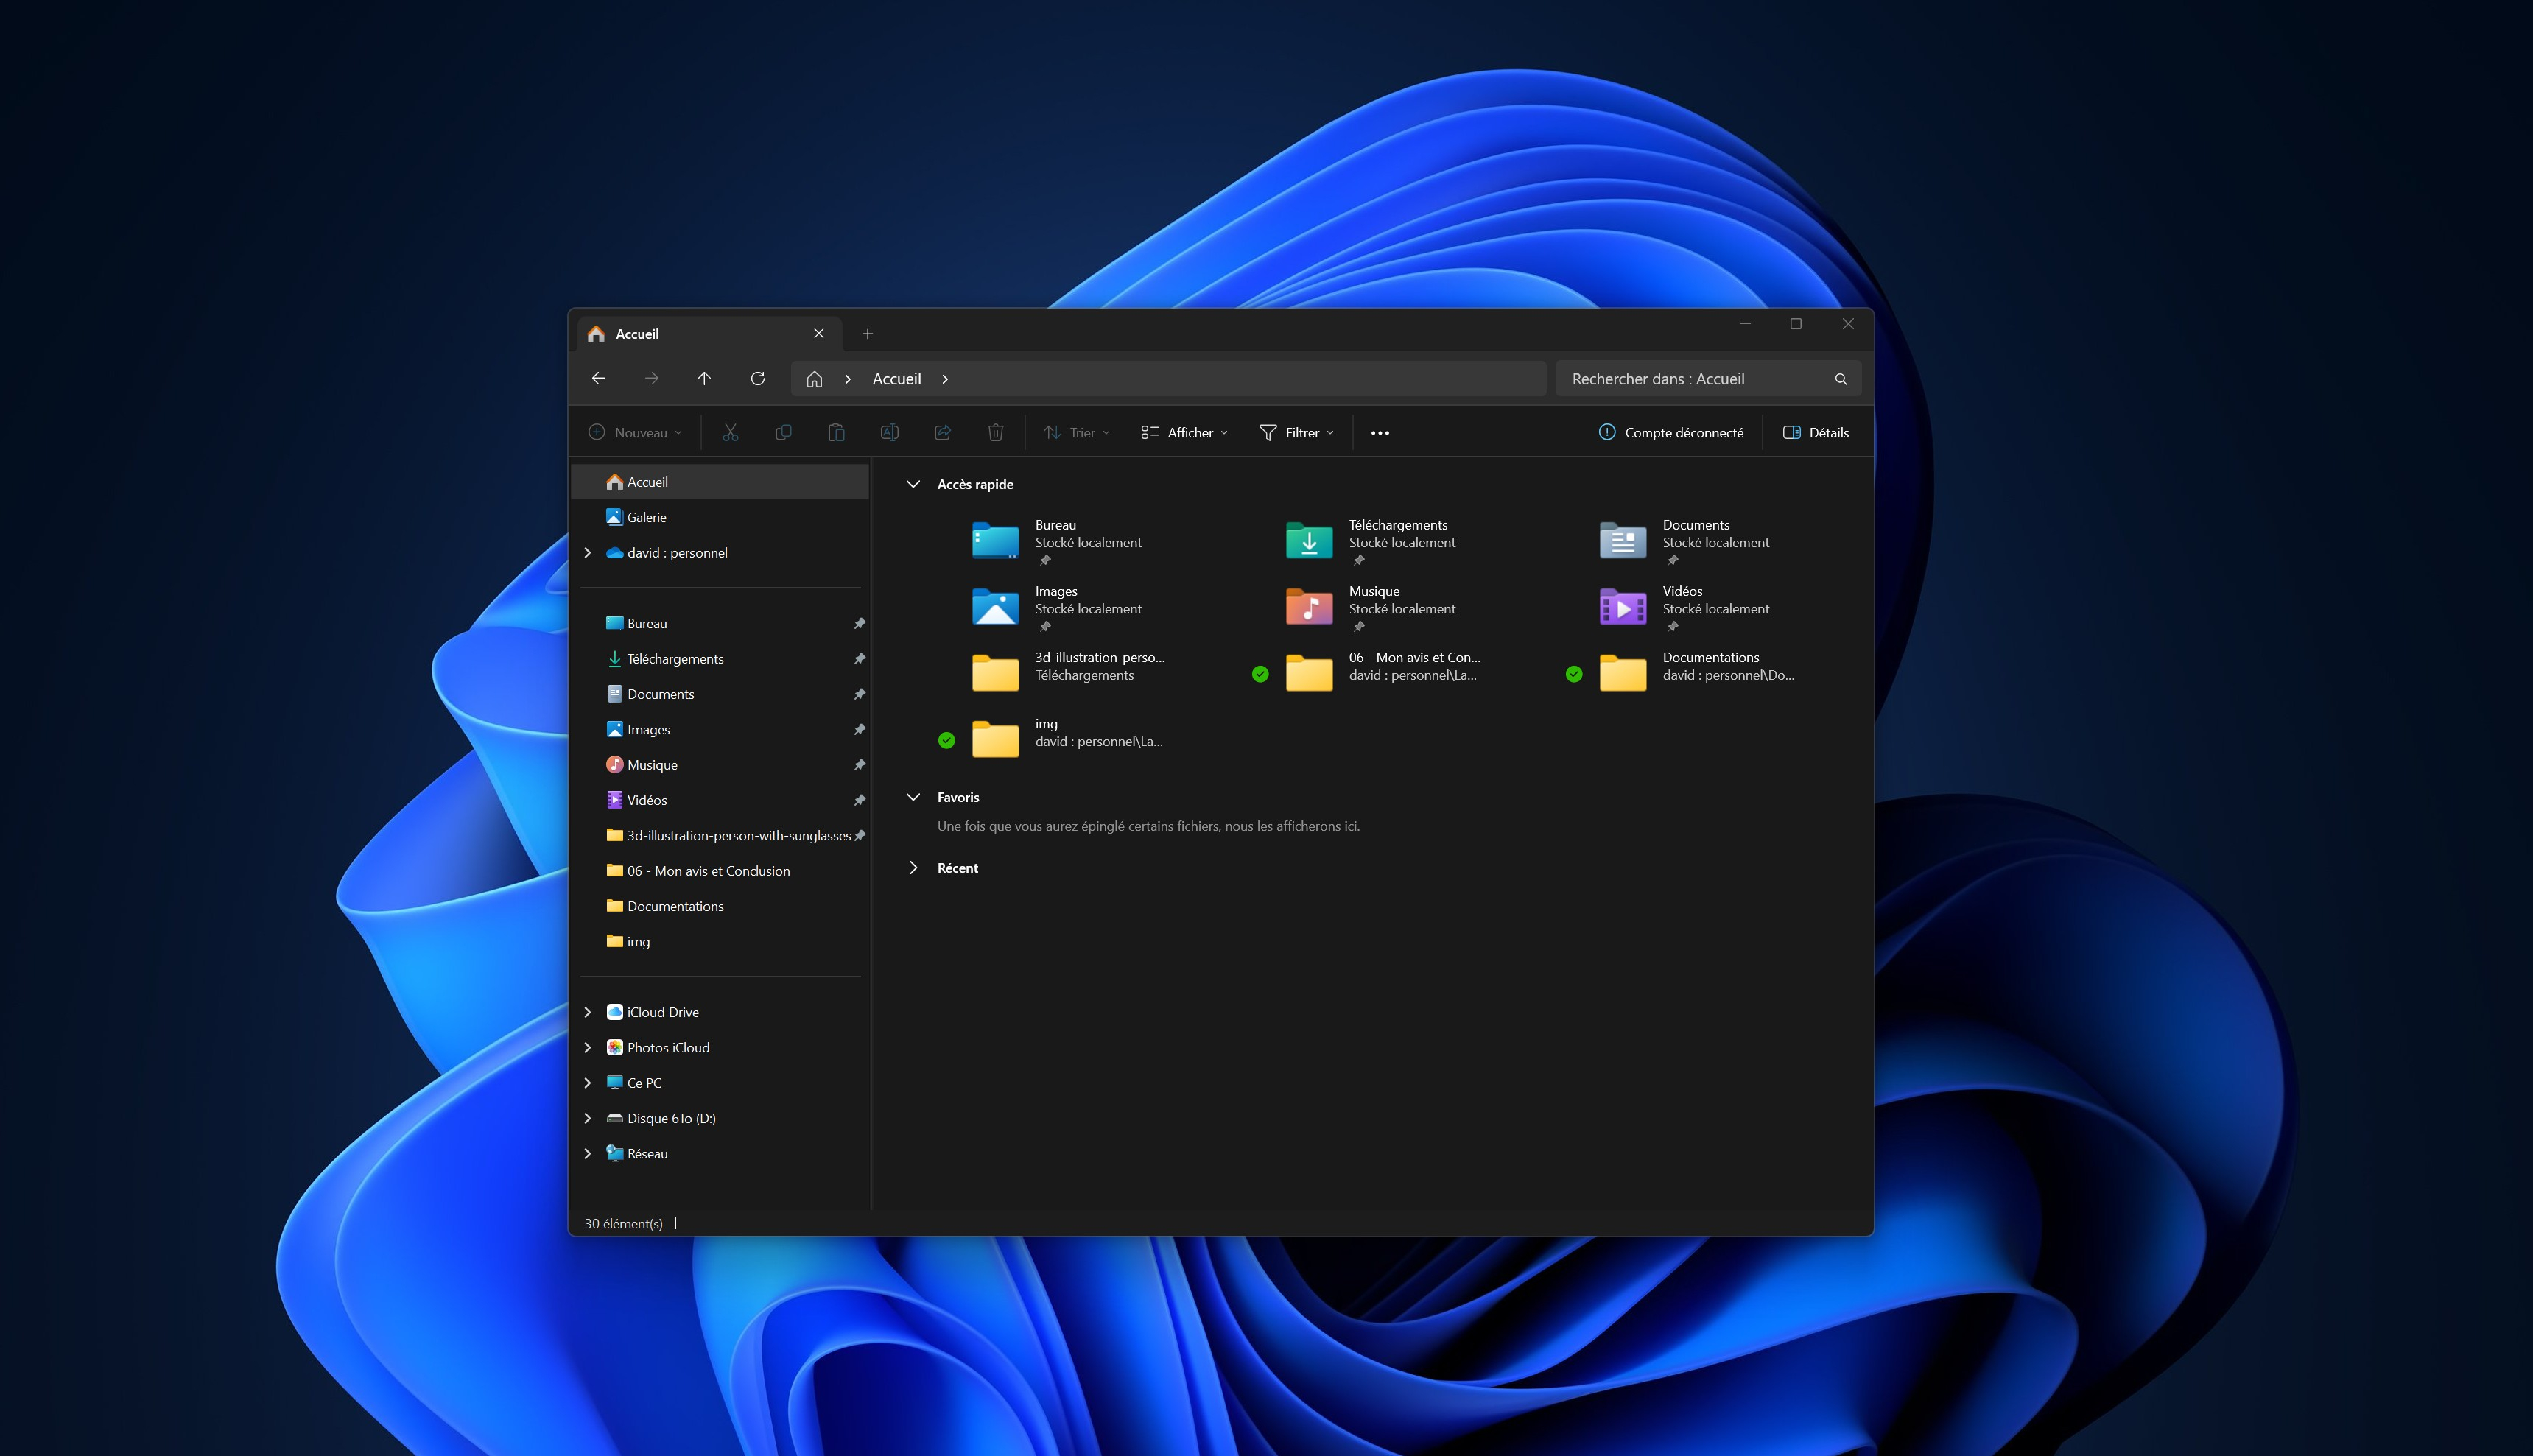Image resolution: width=2533 pixels, height=1456 pixels.
Task: Switch to the Accueil tab
Action: 637,333
